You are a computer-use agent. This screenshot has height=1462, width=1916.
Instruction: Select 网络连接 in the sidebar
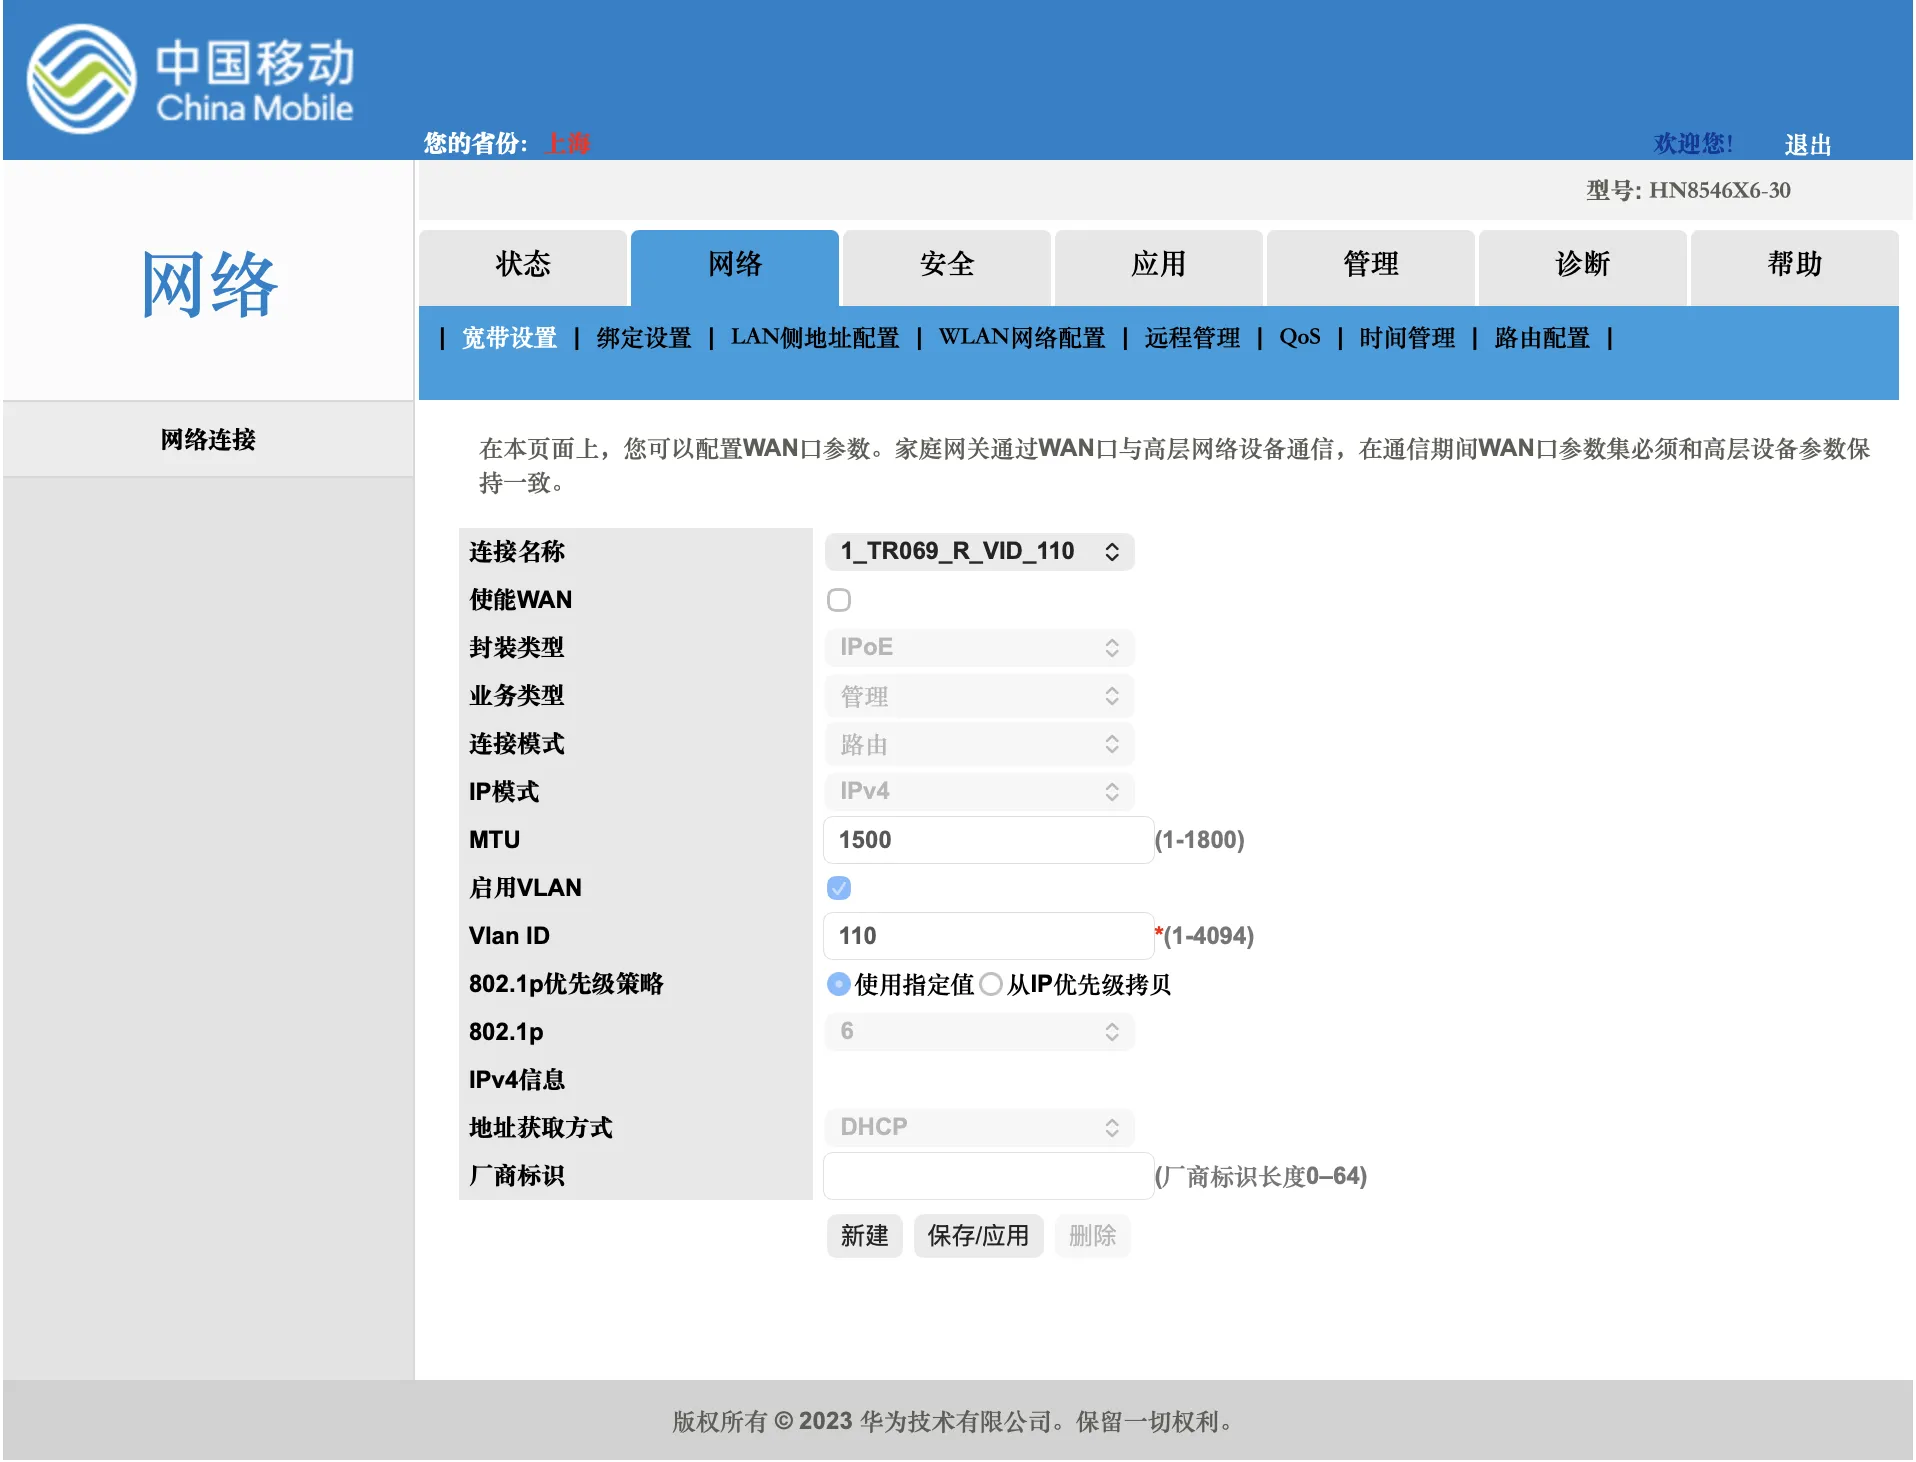[x=206, y=439]
